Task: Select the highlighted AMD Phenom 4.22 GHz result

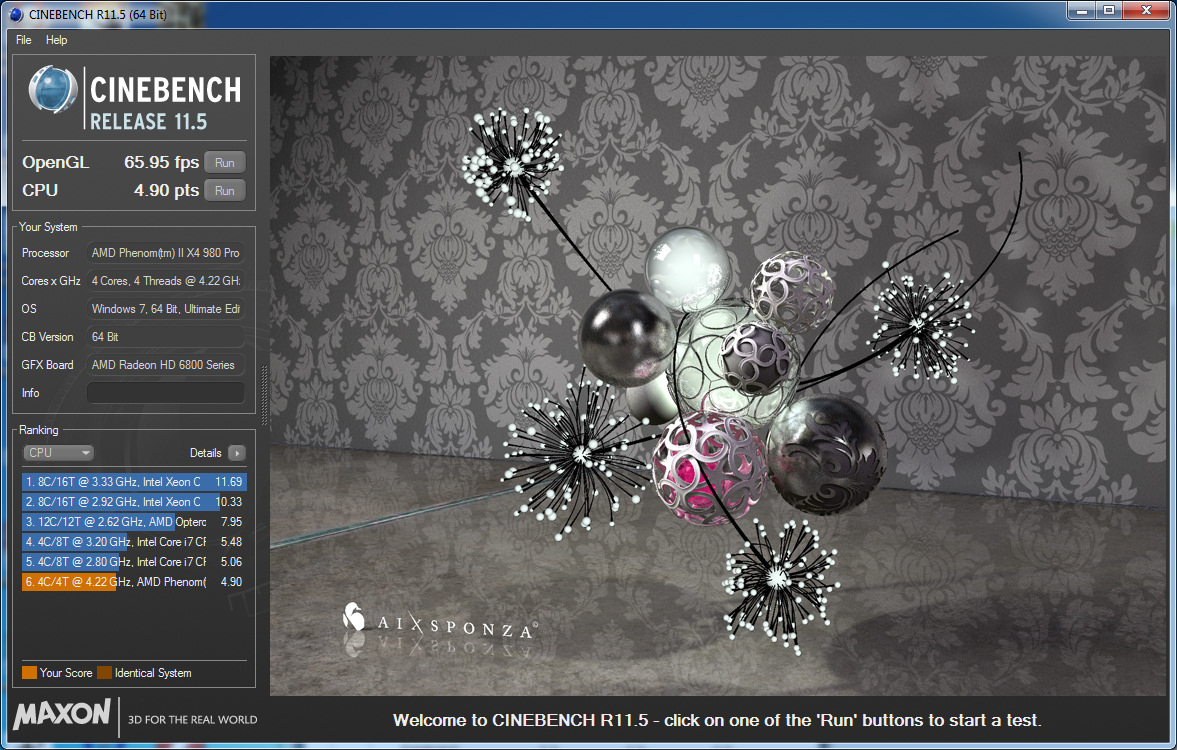Action: coord(133,582)
